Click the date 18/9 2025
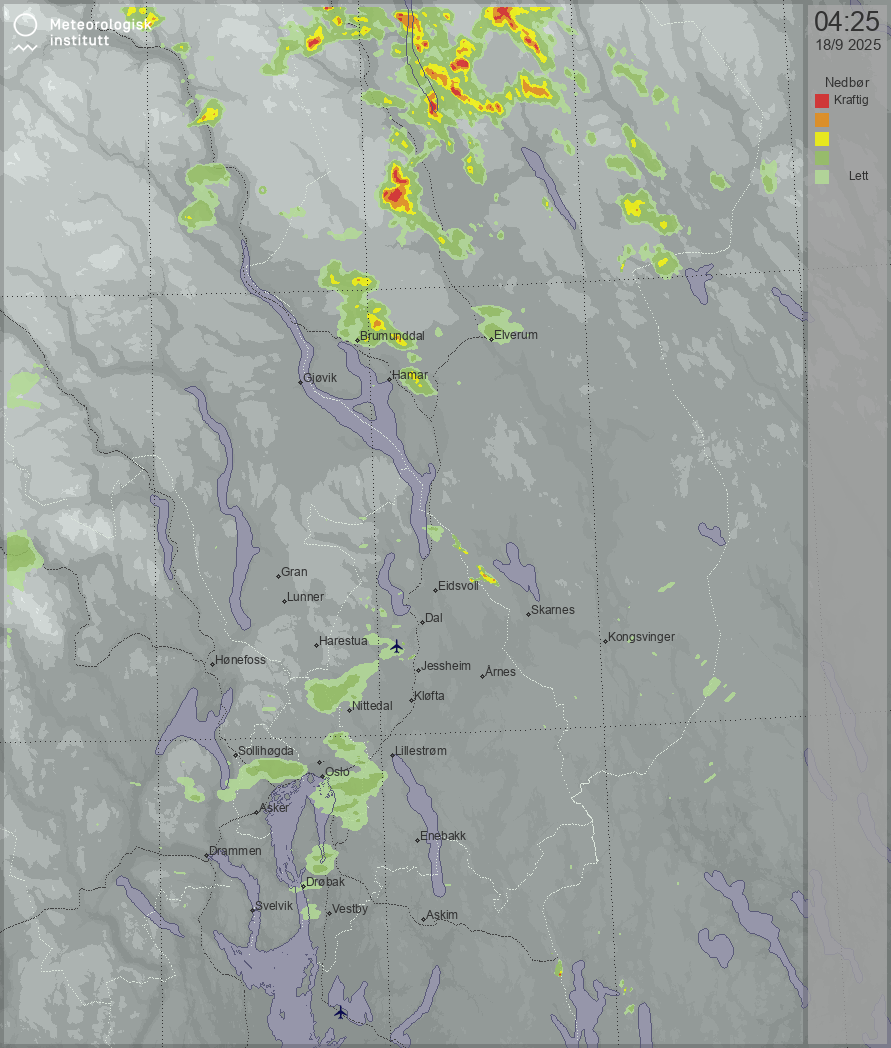 pyautogui.click(x=848, y=45)
